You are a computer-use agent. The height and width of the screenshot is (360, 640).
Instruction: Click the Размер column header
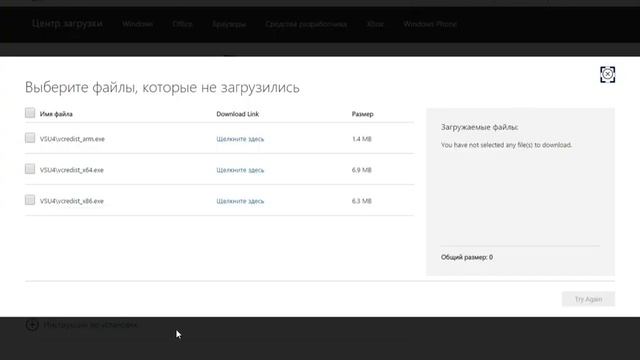point(362,114)
